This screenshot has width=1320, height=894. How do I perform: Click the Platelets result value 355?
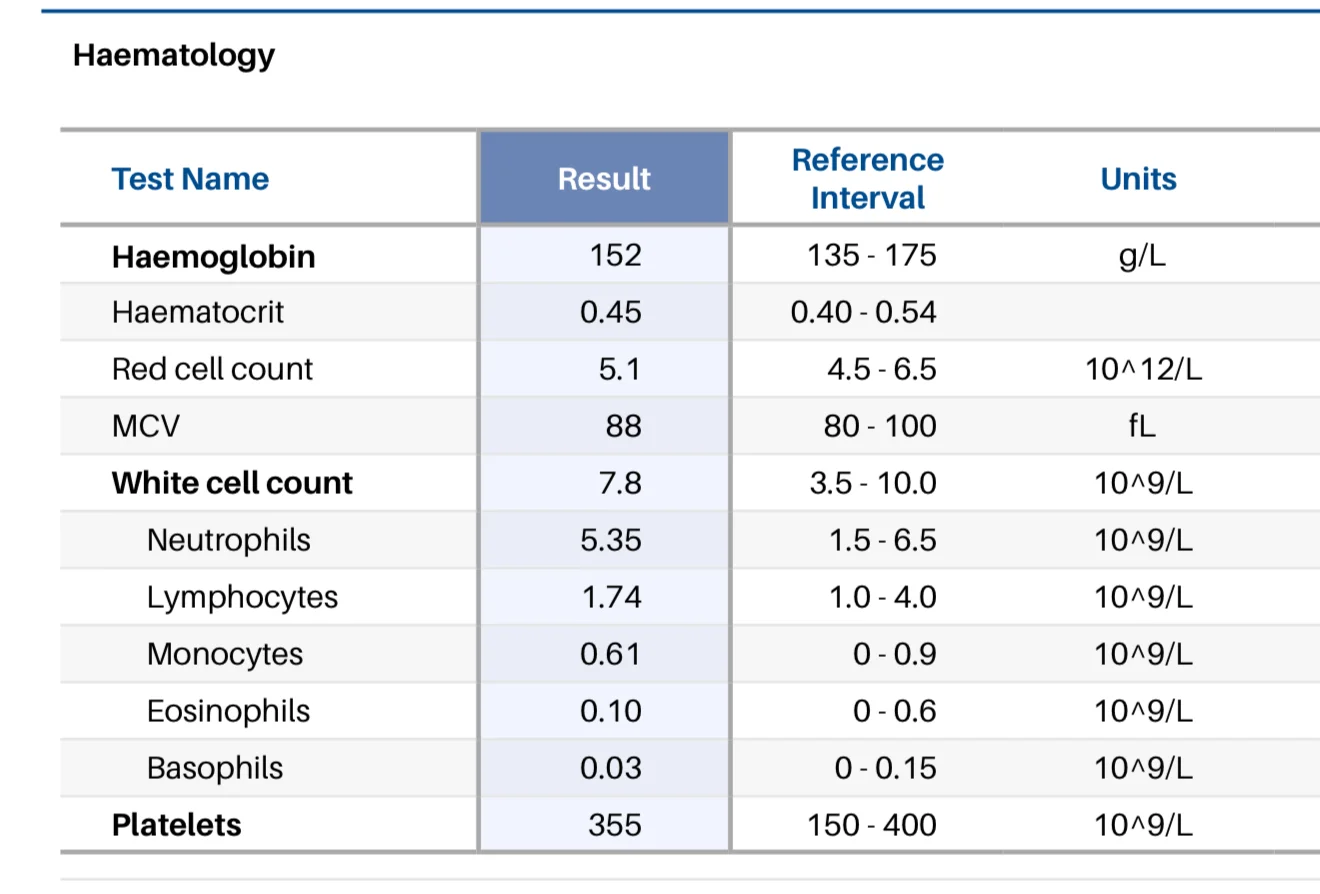[x=615, y=825]
